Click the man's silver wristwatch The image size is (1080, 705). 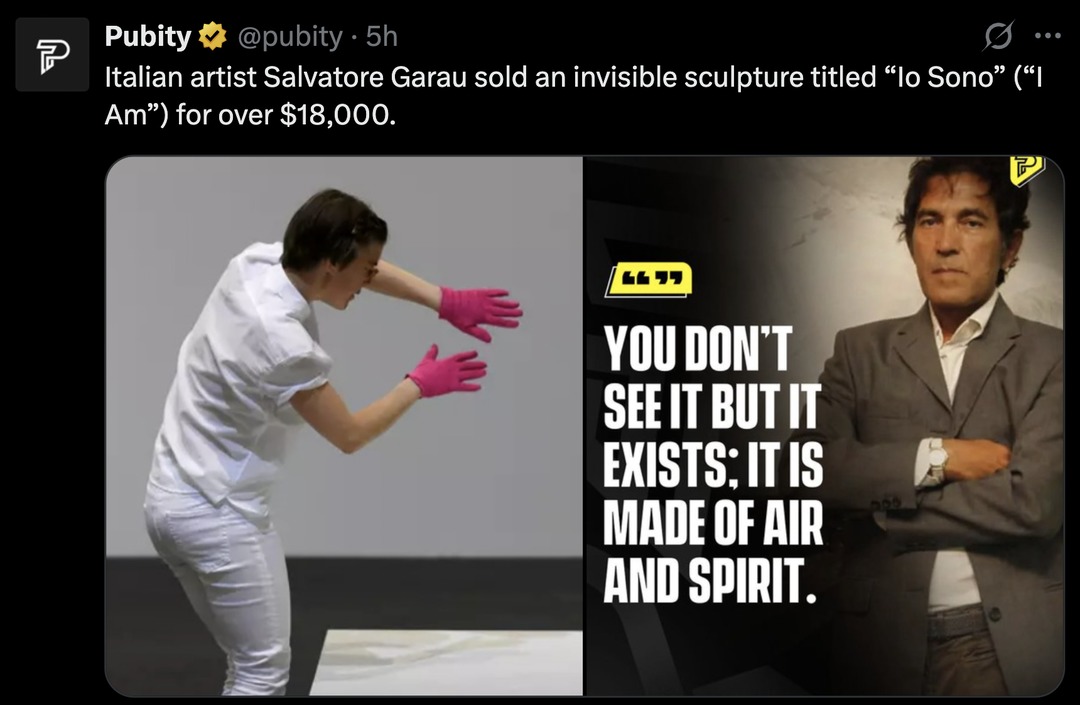[x=936, y=461]
